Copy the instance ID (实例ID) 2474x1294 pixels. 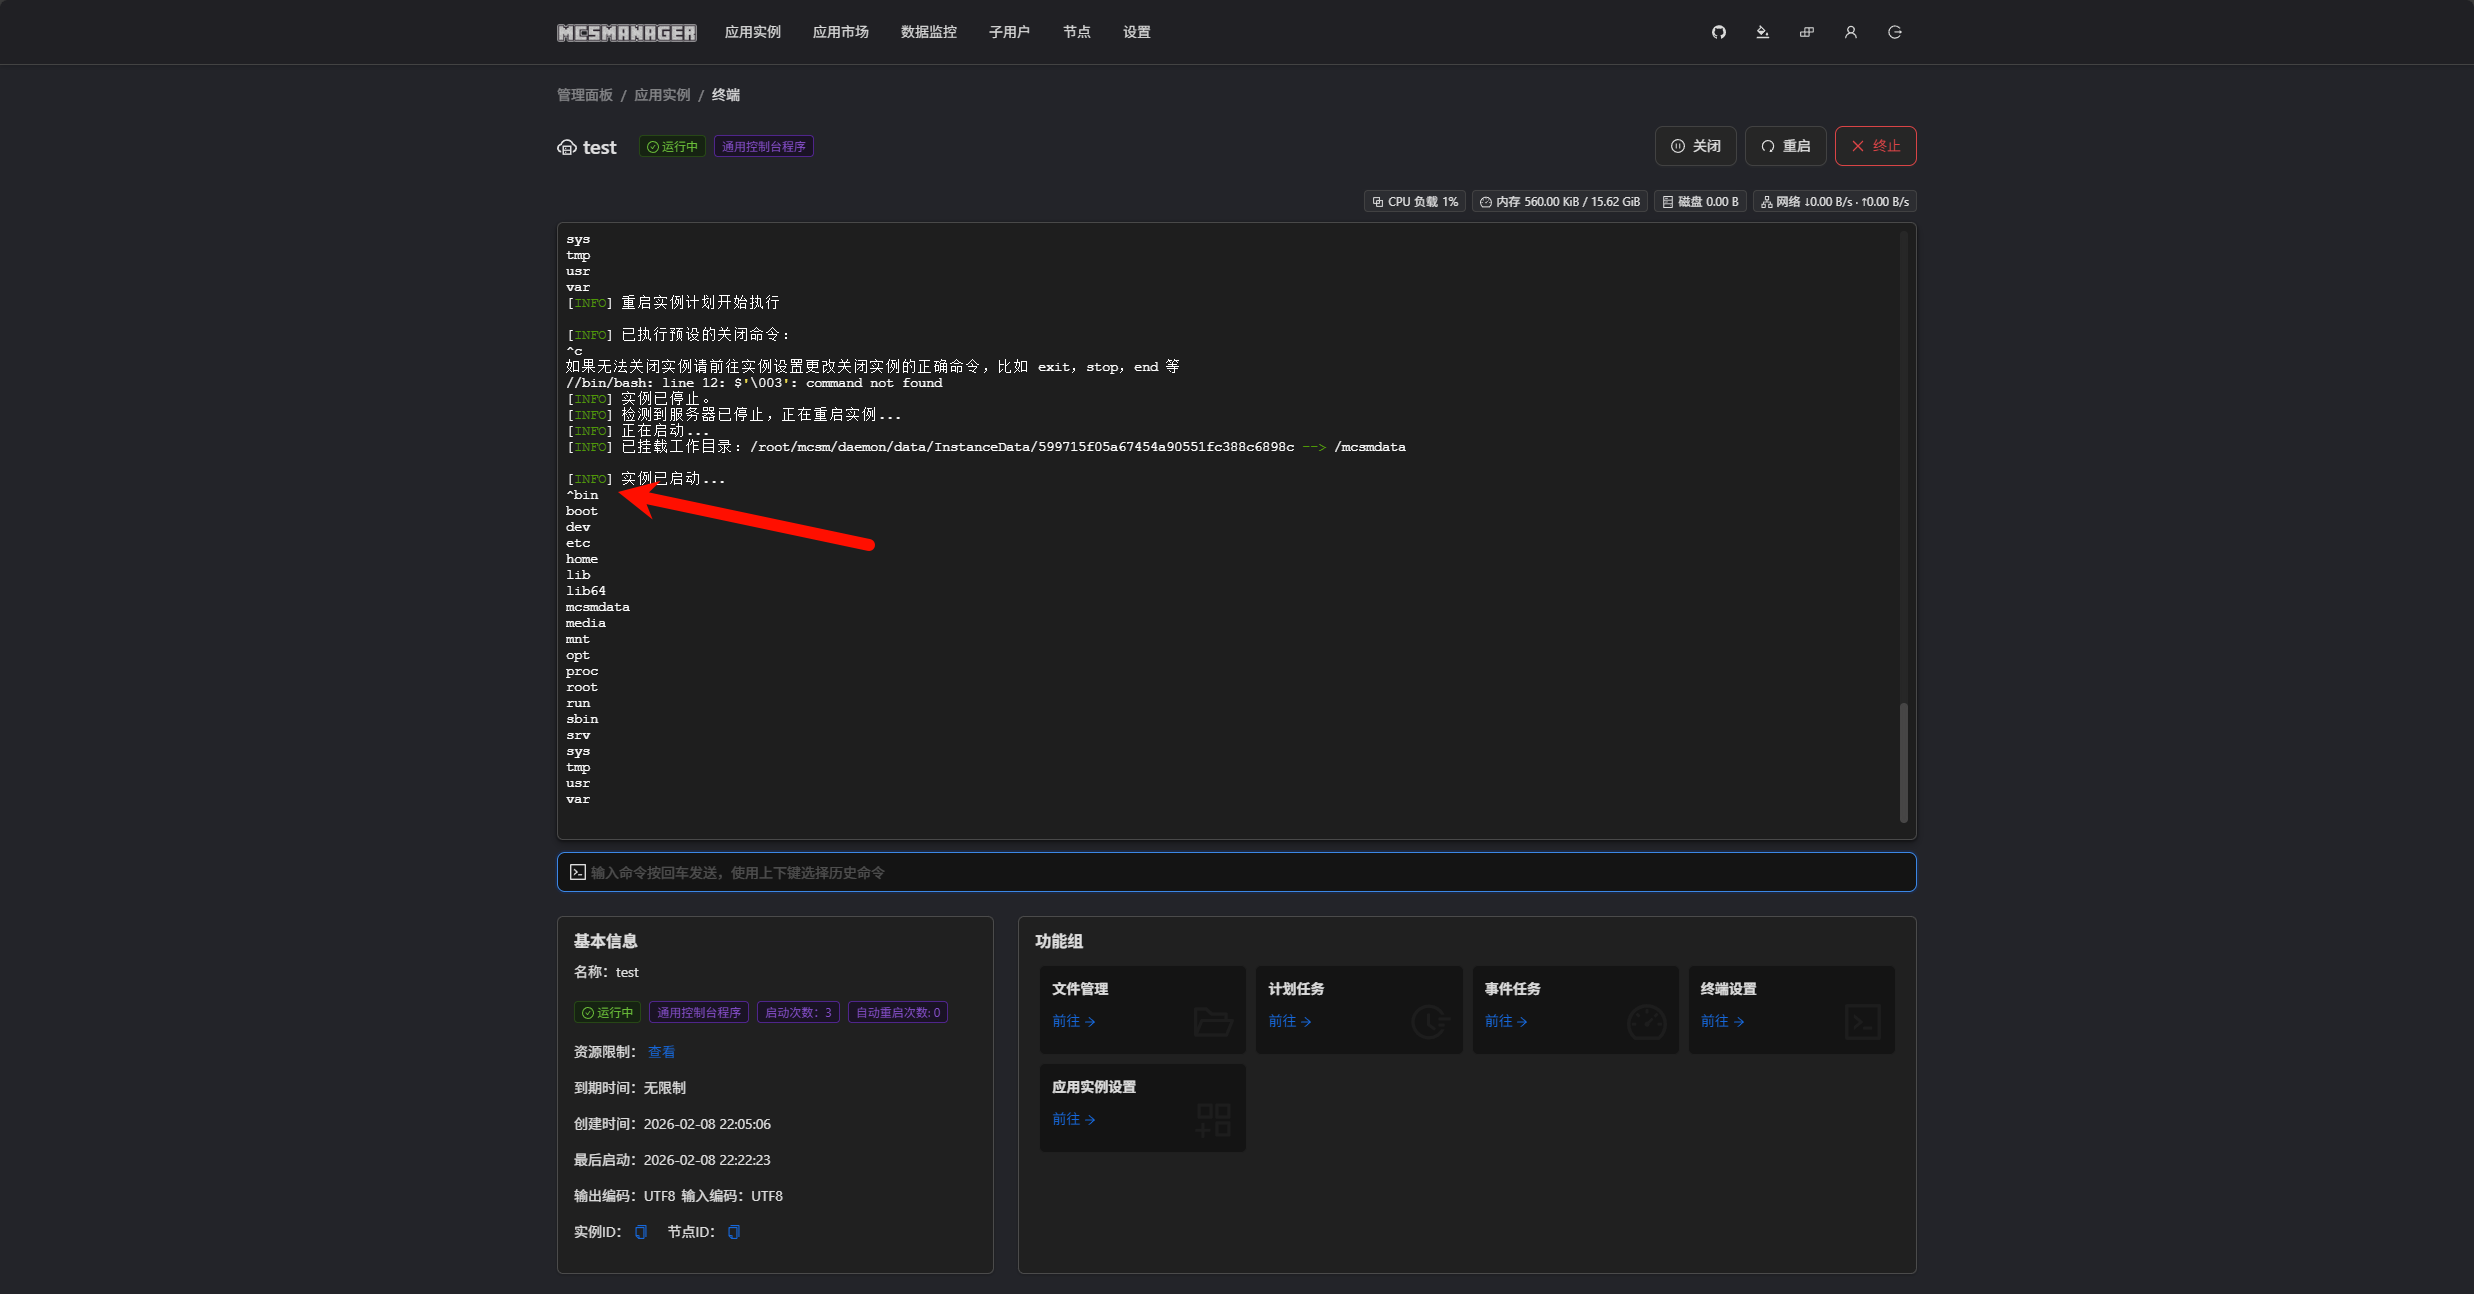pos(641,1232)
